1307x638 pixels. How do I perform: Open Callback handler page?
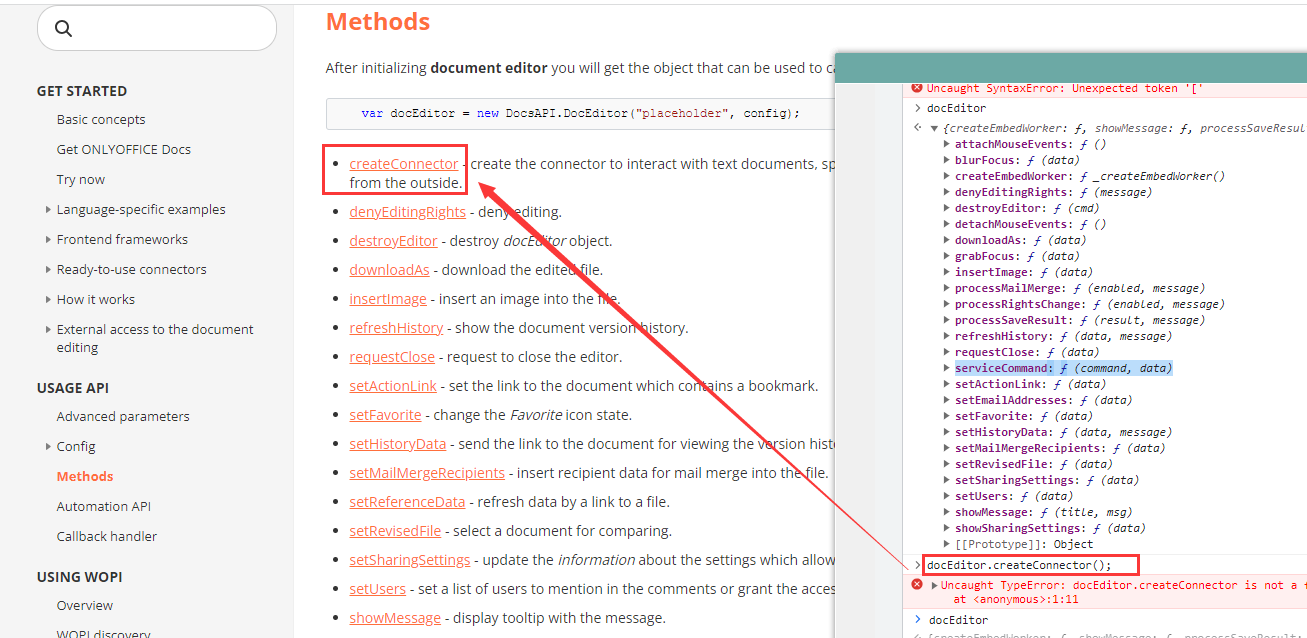107,536
